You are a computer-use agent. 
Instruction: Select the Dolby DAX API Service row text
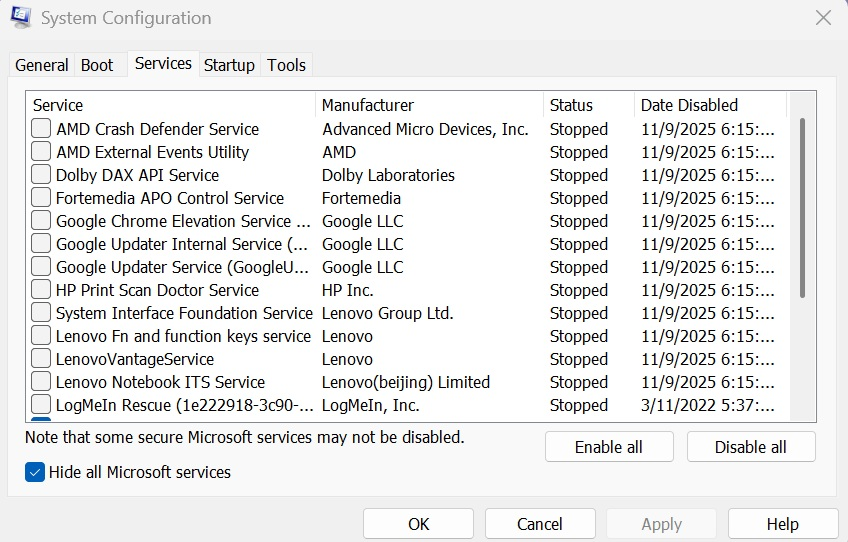(x=137, y=175)
